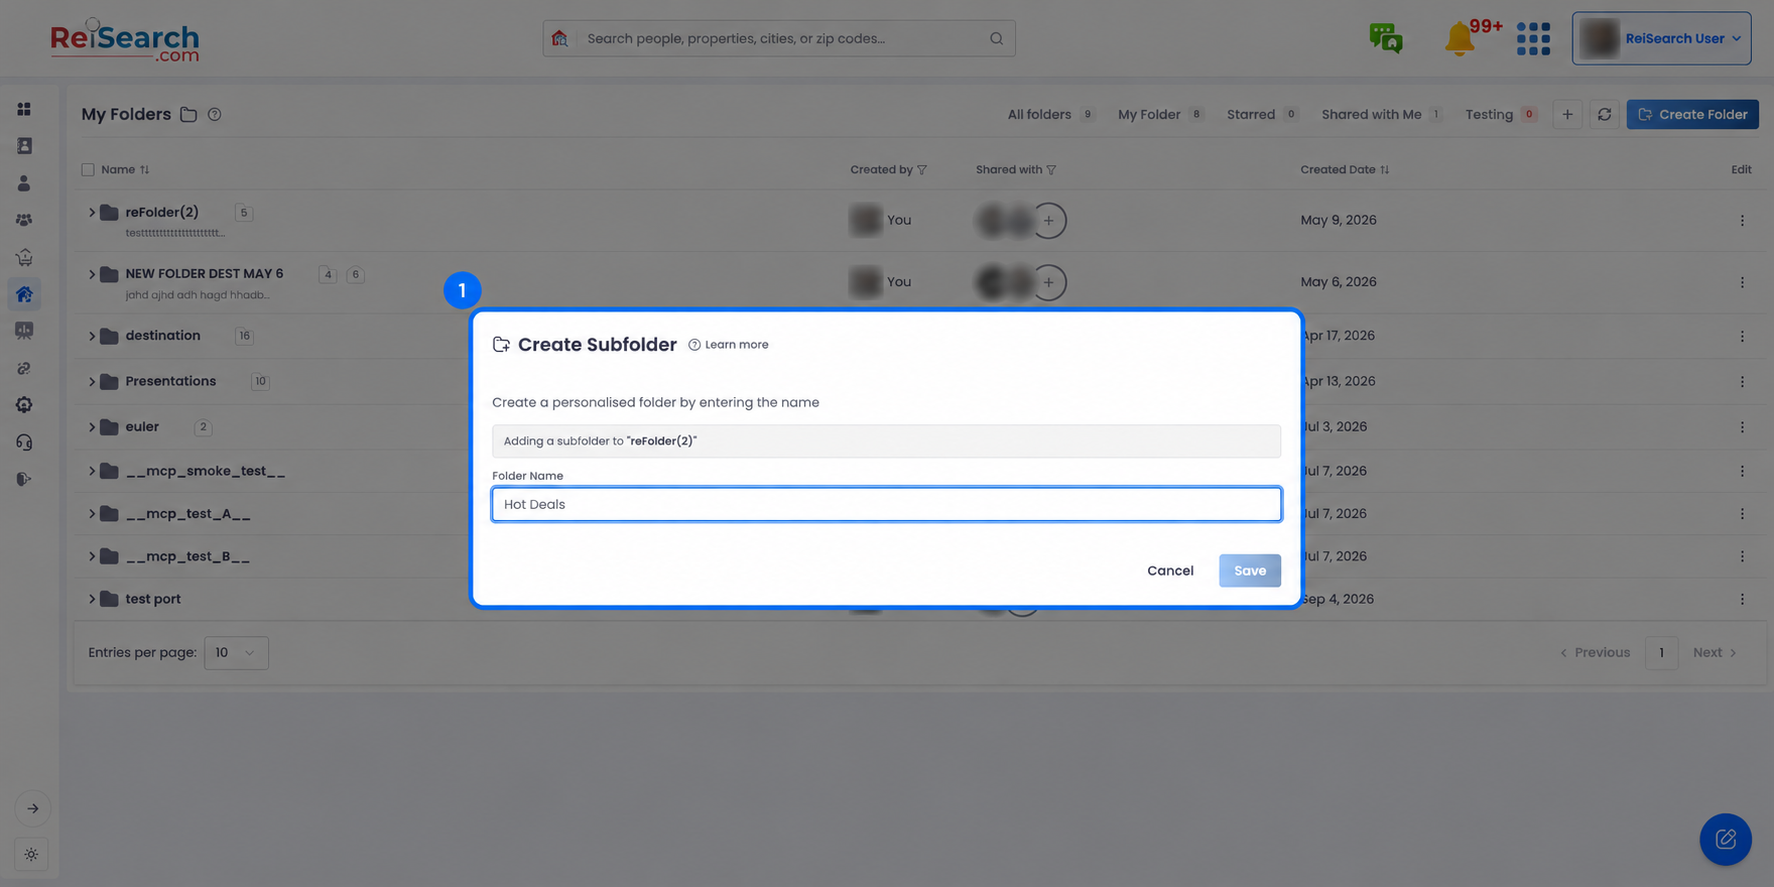
Task: Open the home folders sidebar icon
Action: coord(24,294)
